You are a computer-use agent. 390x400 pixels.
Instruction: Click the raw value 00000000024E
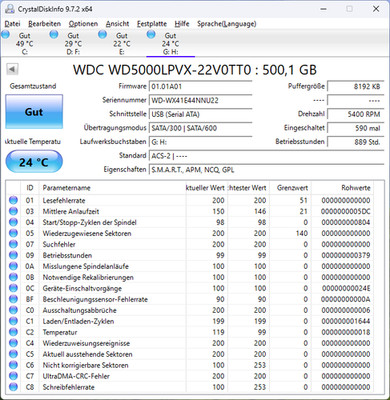click(x=346, y=288)
